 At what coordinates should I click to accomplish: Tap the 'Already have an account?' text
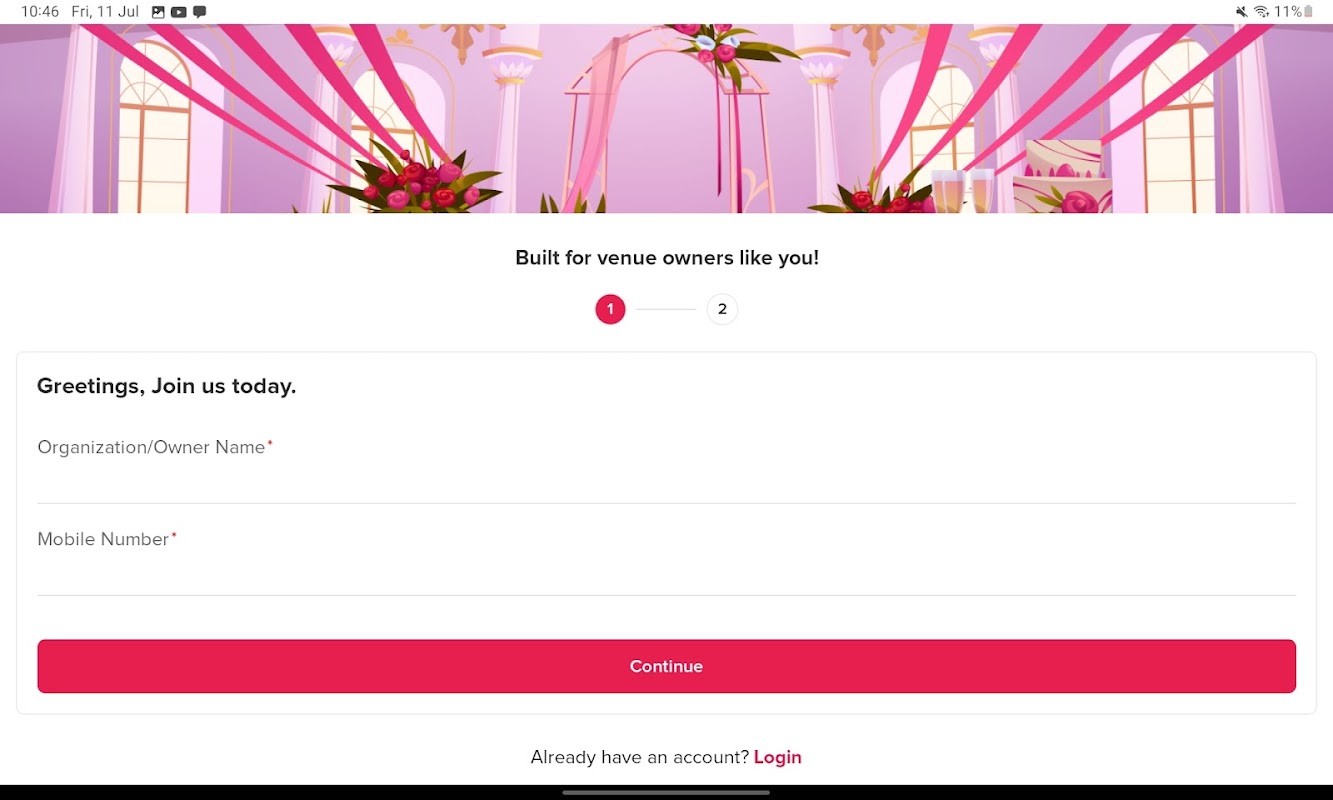click(x=640, y=757)
